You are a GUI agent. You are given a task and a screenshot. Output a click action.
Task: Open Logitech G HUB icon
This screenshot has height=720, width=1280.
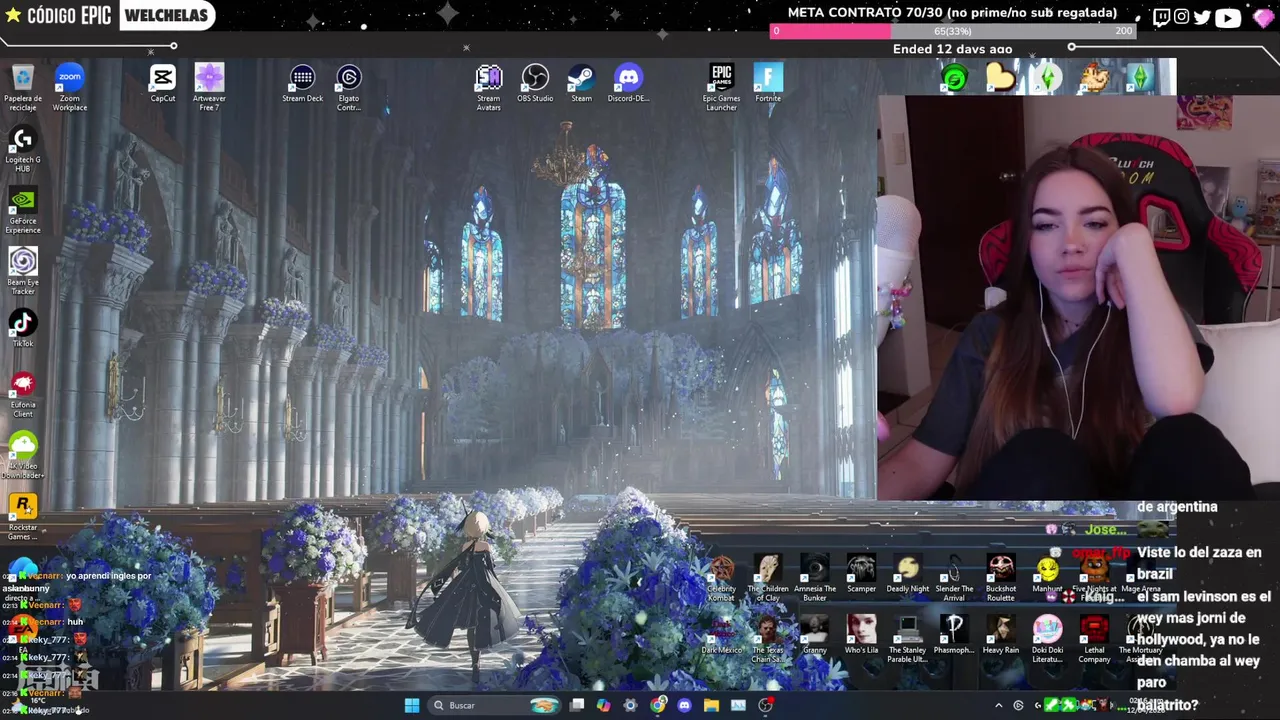point(22,149)
